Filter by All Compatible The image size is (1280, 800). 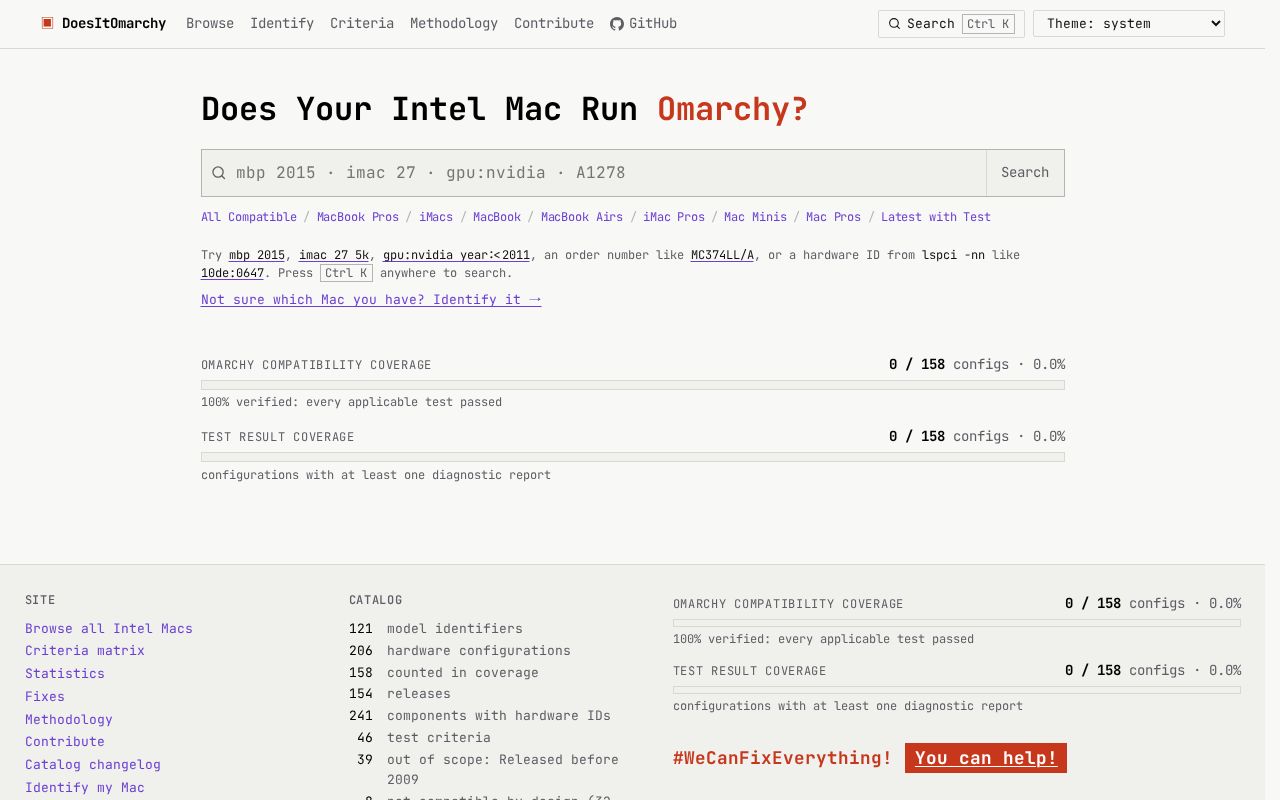coord(249,217)
